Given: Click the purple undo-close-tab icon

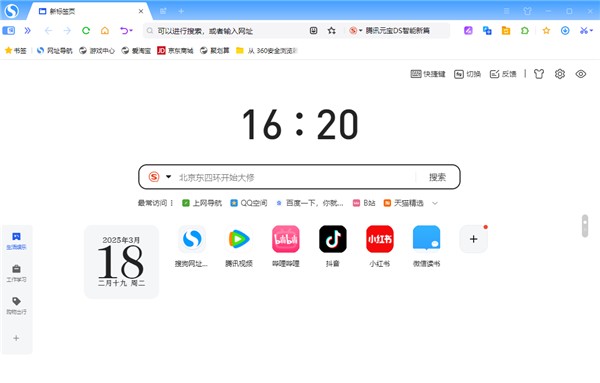Looking at the screenshot, I should (x=124, y=31).
